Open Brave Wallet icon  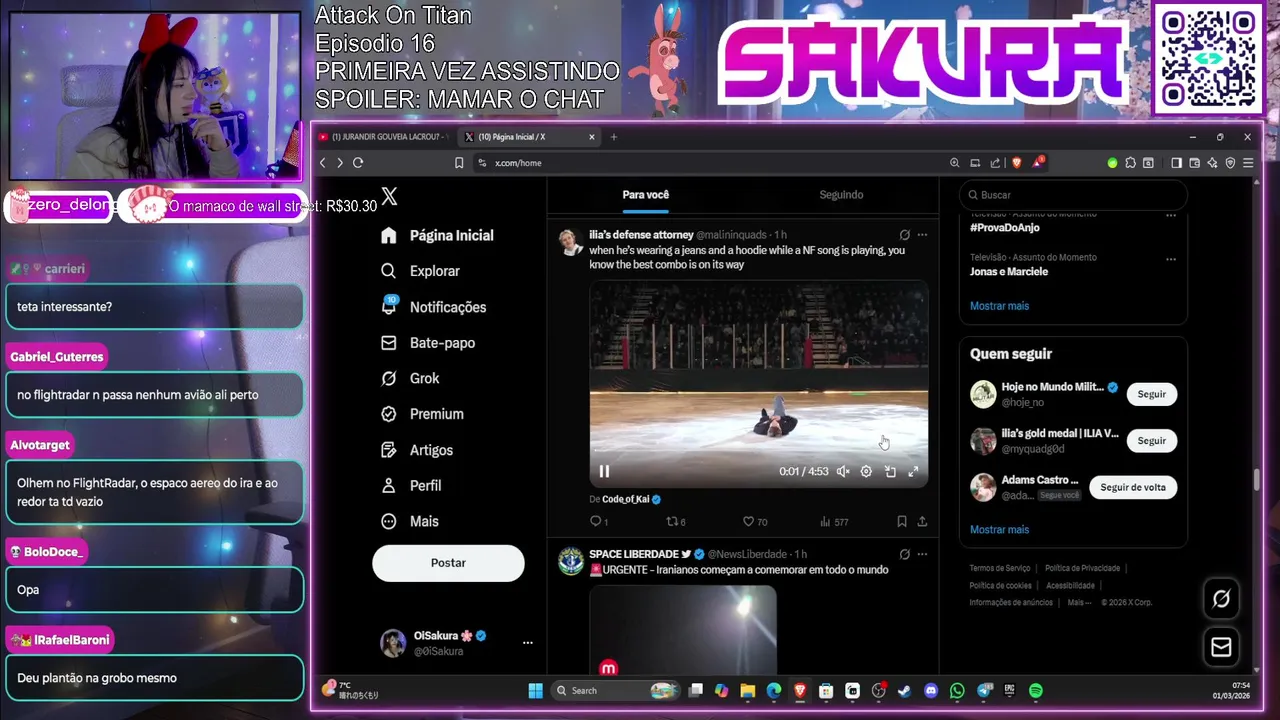pos(1194,163)
